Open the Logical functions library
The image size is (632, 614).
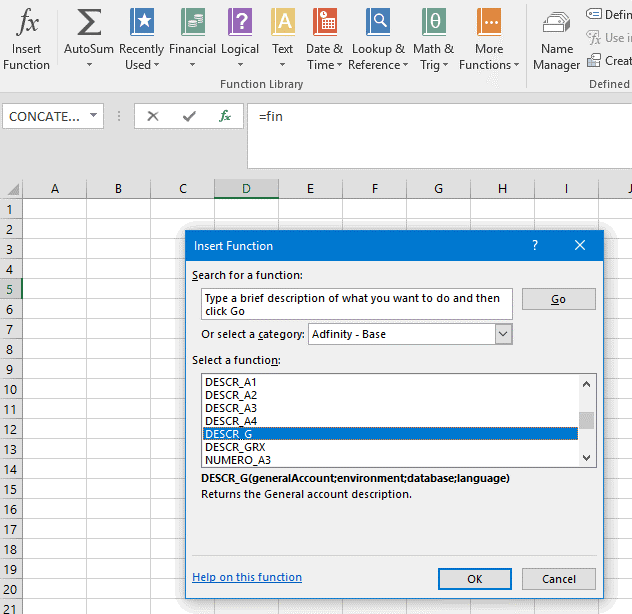[240, 38]
